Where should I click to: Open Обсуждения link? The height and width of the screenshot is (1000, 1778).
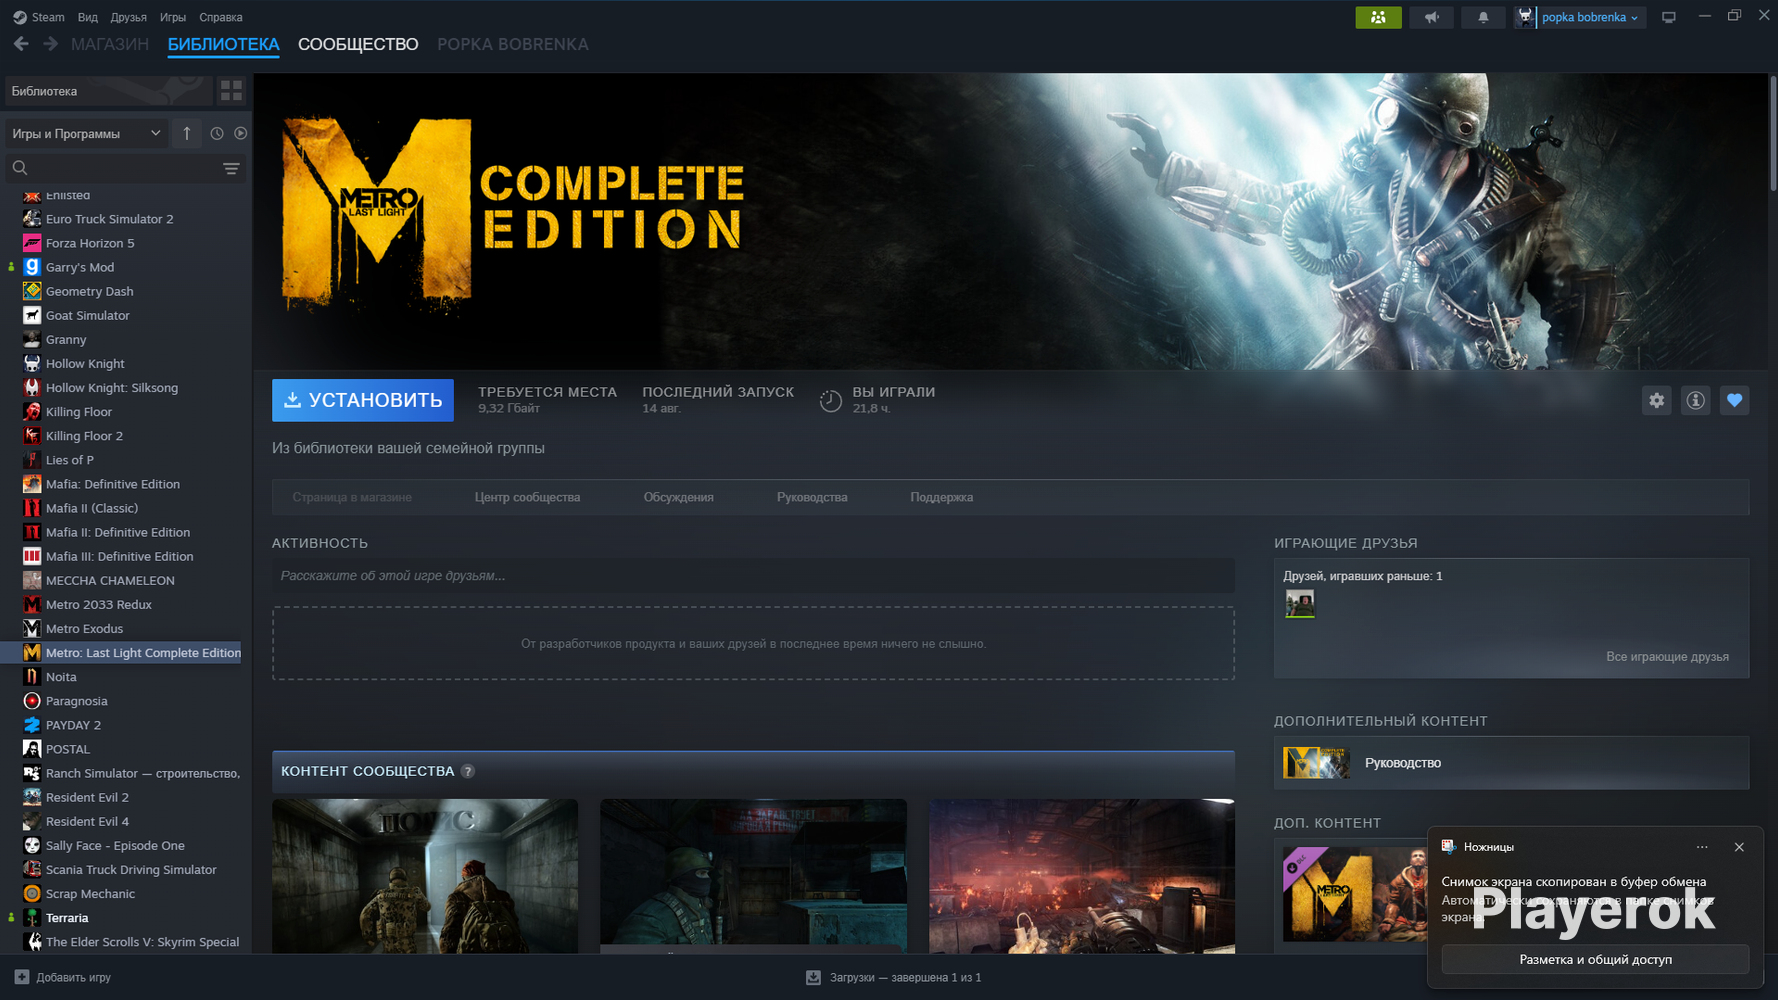(x=679, y=497)
